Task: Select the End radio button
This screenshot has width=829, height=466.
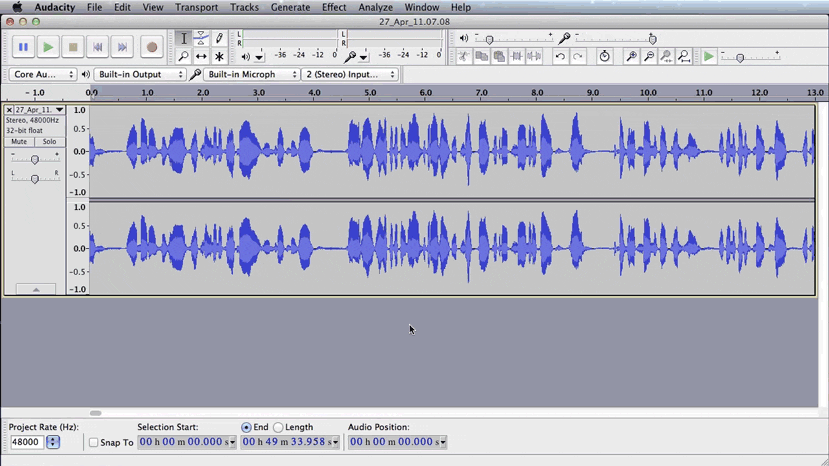Action: 246,427
